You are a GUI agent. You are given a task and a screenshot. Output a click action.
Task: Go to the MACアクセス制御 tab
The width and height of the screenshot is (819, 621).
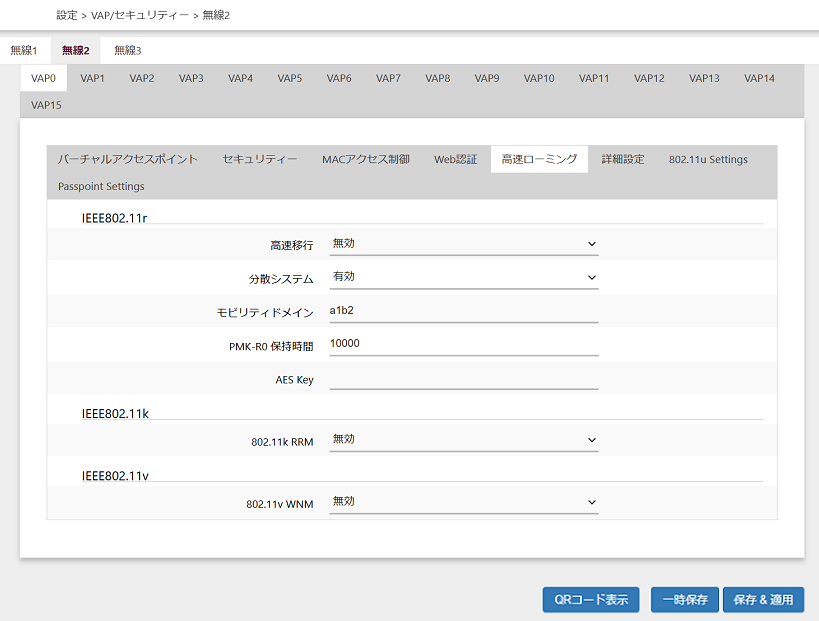pyautogui.click(x=366, y=159)
